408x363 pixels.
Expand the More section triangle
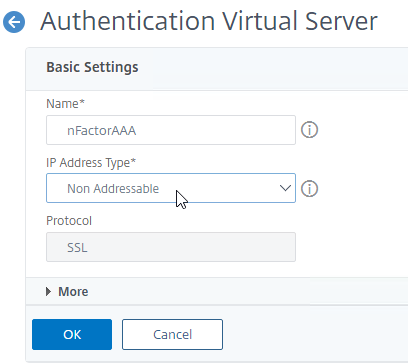[x=49, y=292]
